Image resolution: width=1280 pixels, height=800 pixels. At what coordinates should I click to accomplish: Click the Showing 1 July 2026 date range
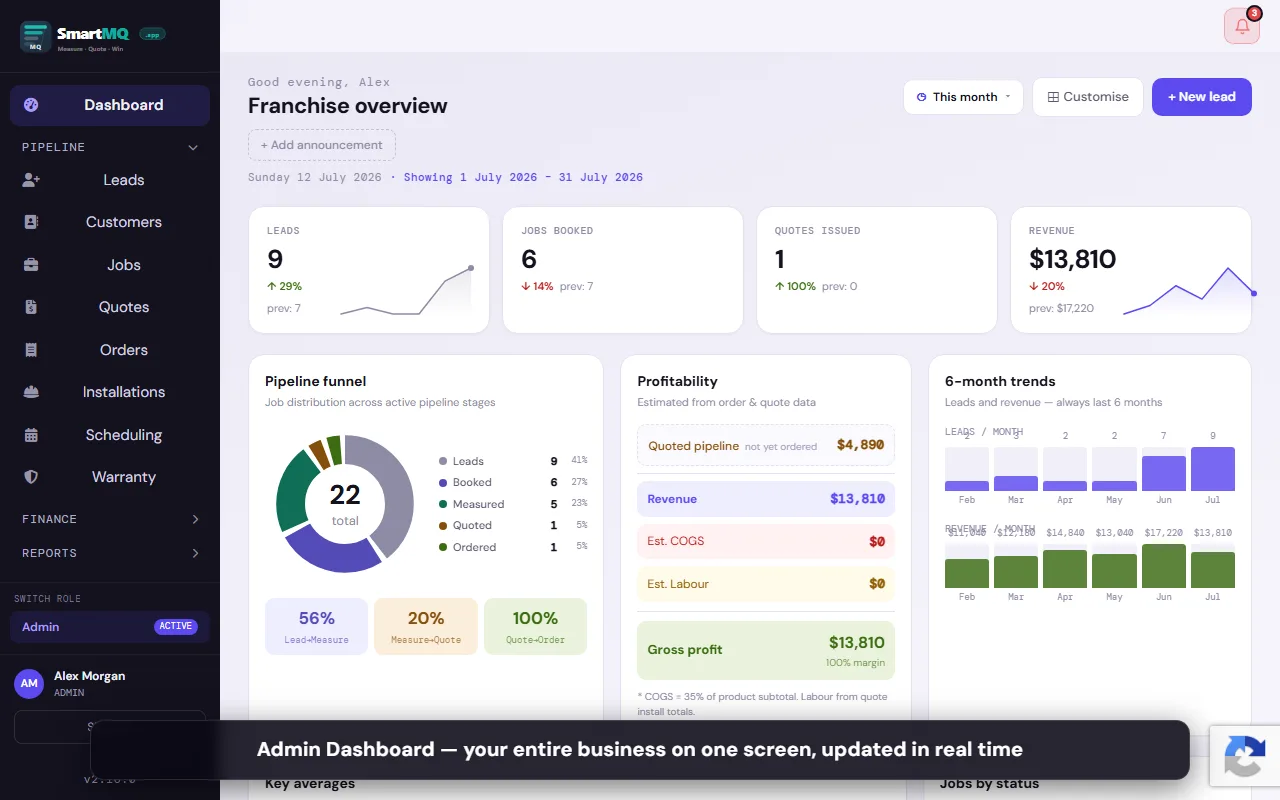click(x=523, y=177)
